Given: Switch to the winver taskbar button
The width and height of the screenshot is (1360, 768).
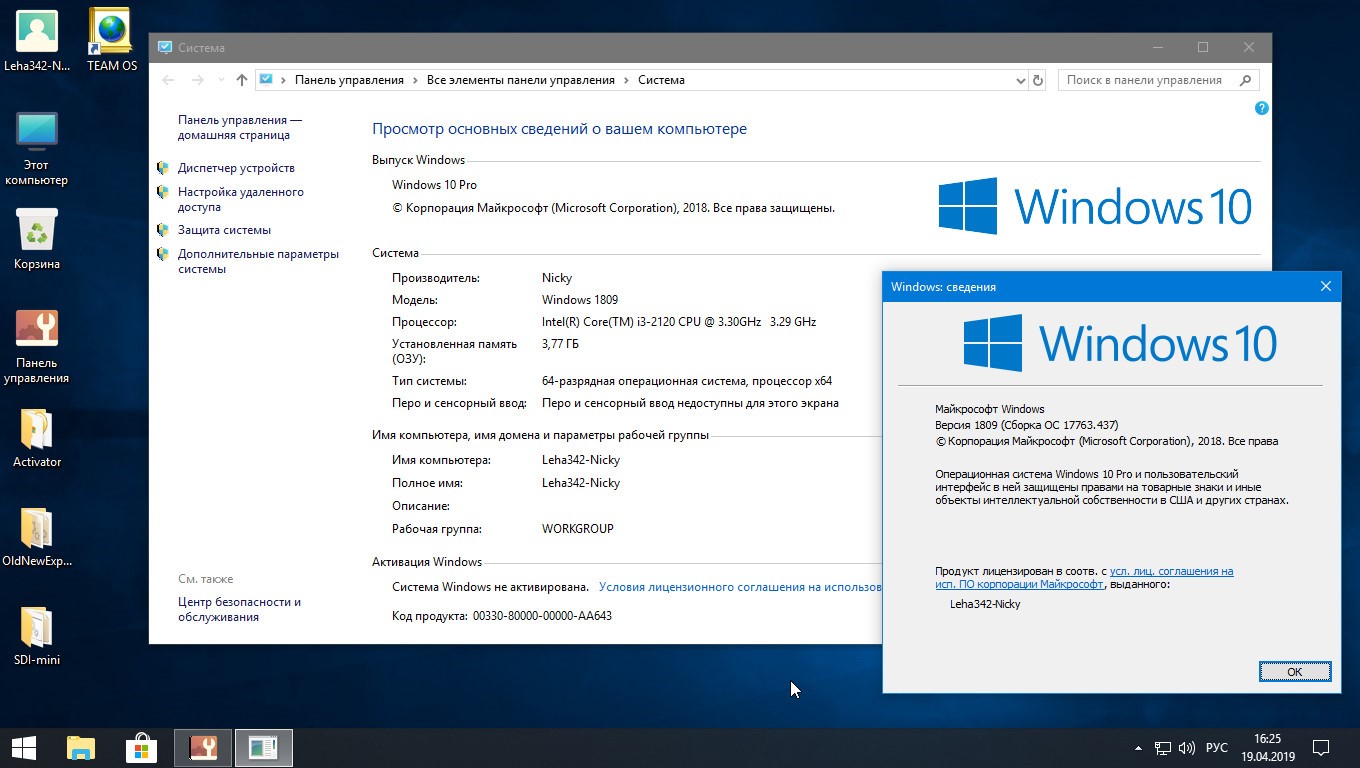Looking at the screenshot, I should (x=263, y=748).
